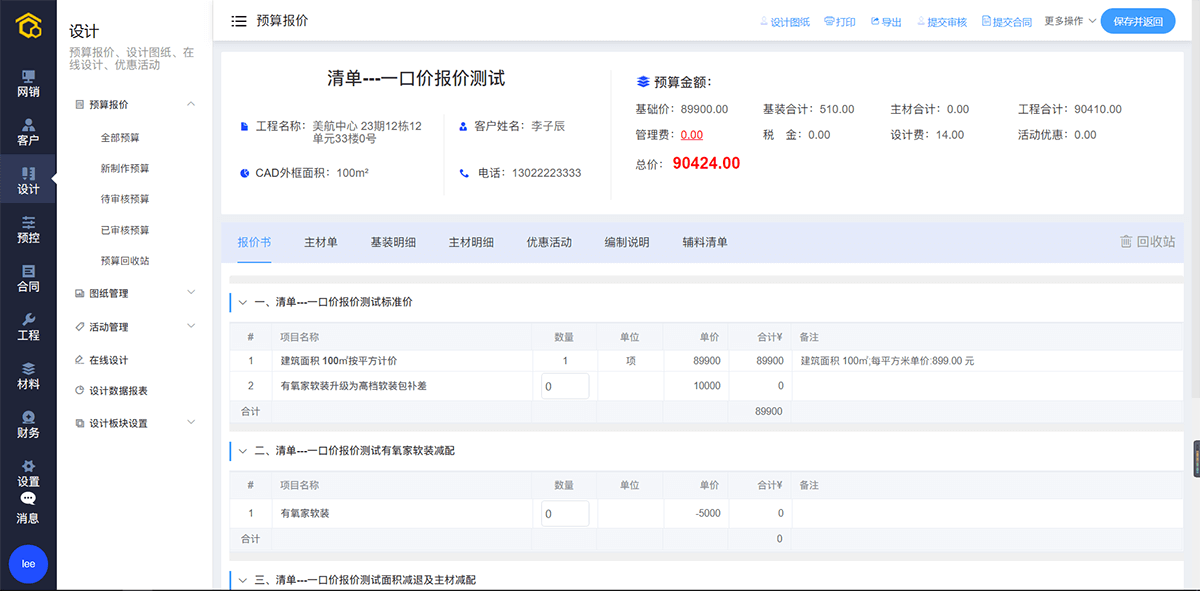
Task: Toggle the hamburger menu beside 预算报价
Action: pos(239,21)
